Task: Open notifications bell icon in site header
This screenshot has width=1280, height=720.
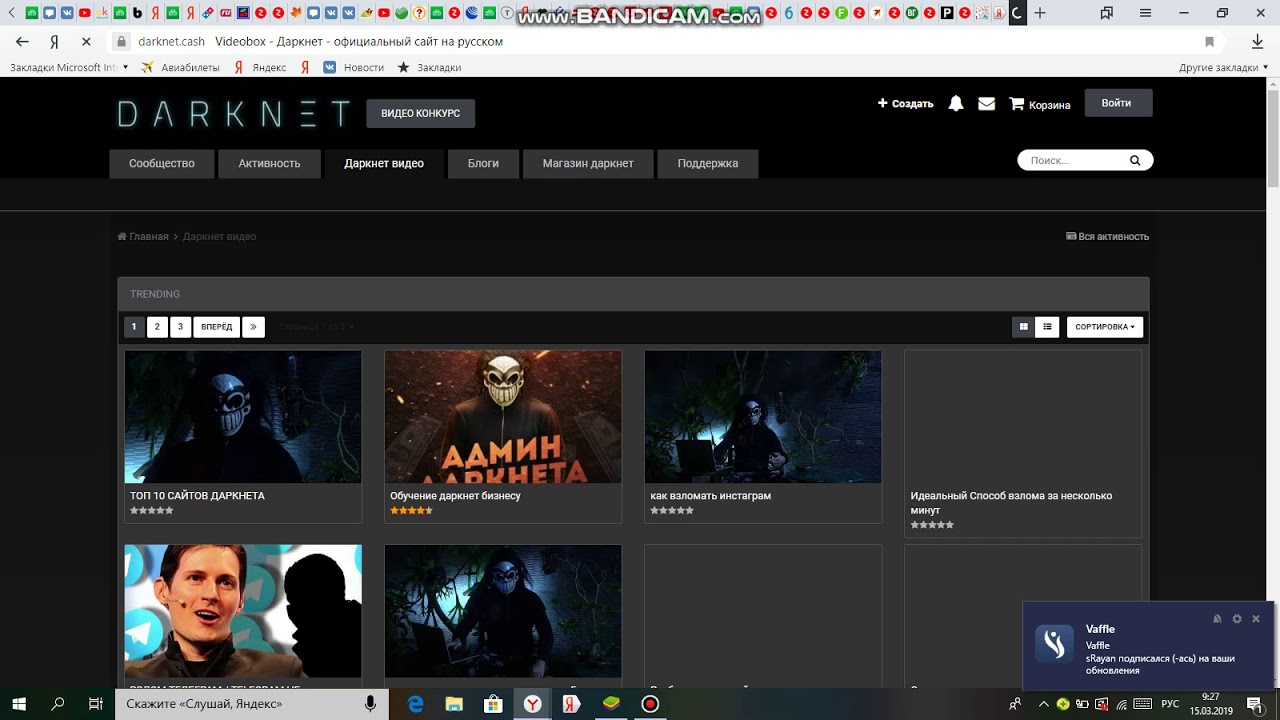Action: (x=956, y=104)
